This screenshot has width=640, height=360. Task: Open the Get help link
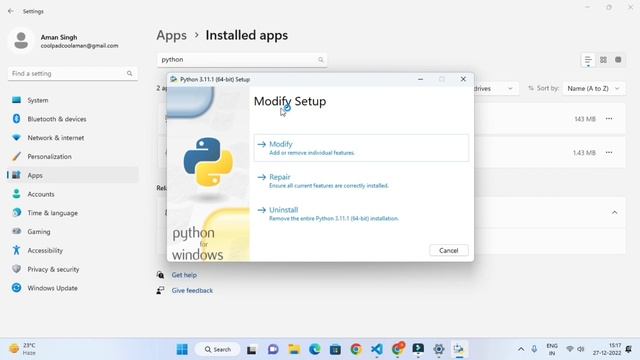184,275
